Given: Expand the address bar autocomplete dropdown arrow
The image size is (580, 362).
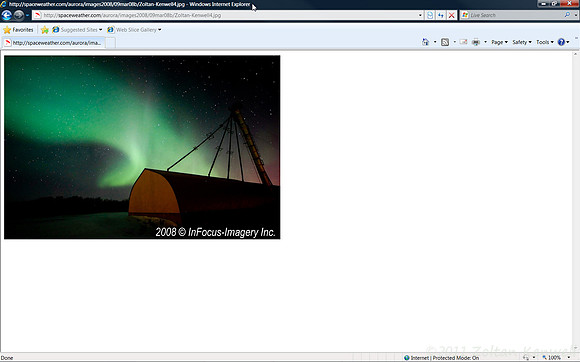Looking at the screenshot, I should (x=420, y=15).
